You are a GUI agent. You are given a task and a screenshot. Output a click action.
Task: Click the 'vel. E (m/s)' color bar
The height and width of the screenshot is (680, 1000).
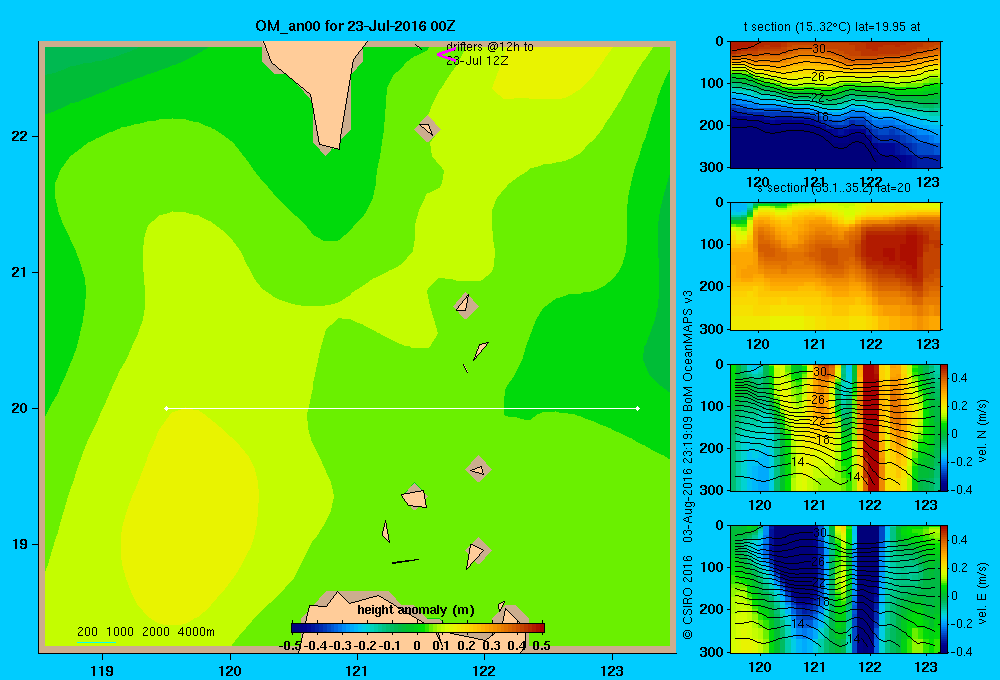tap(944, 589)
